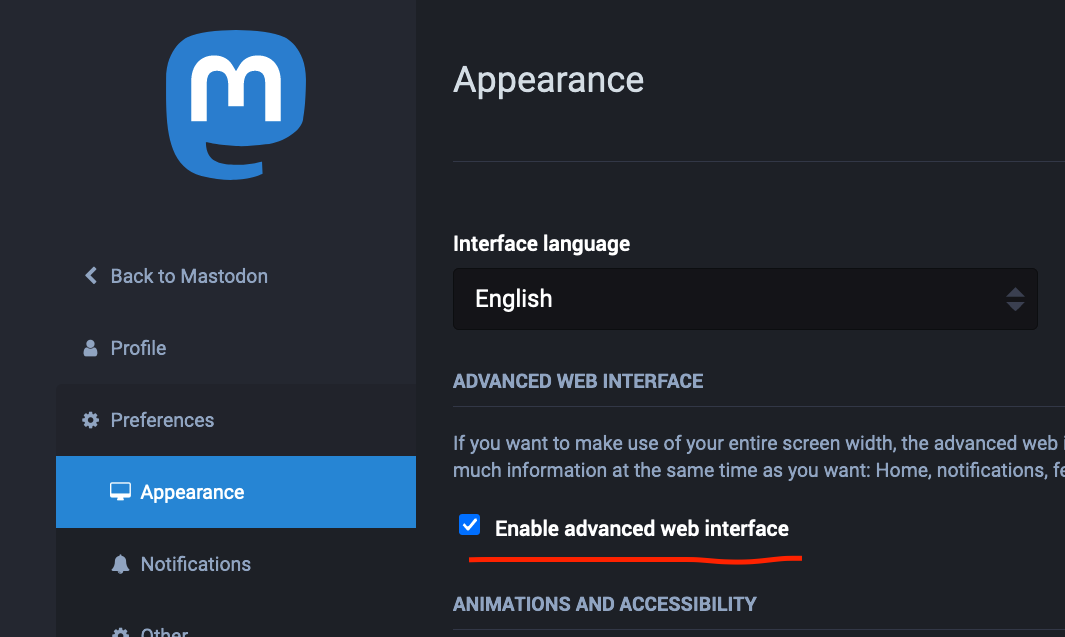Click the Appearance page heading
Viewport: 1065px width, 637px height.
[x=548, y=80]
